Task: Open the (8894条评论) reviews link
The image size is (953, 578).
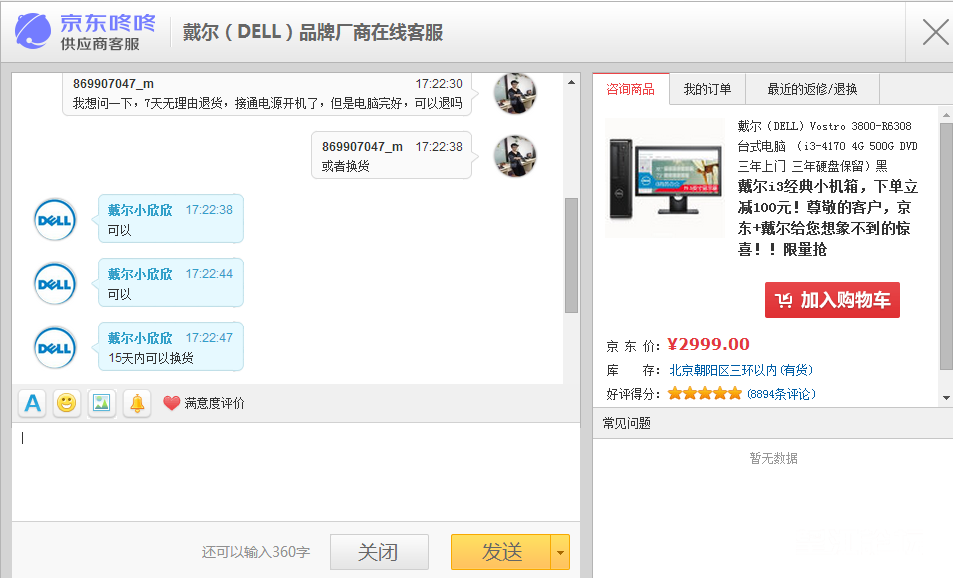Action: pyautogui.click(x=781, y=394)
